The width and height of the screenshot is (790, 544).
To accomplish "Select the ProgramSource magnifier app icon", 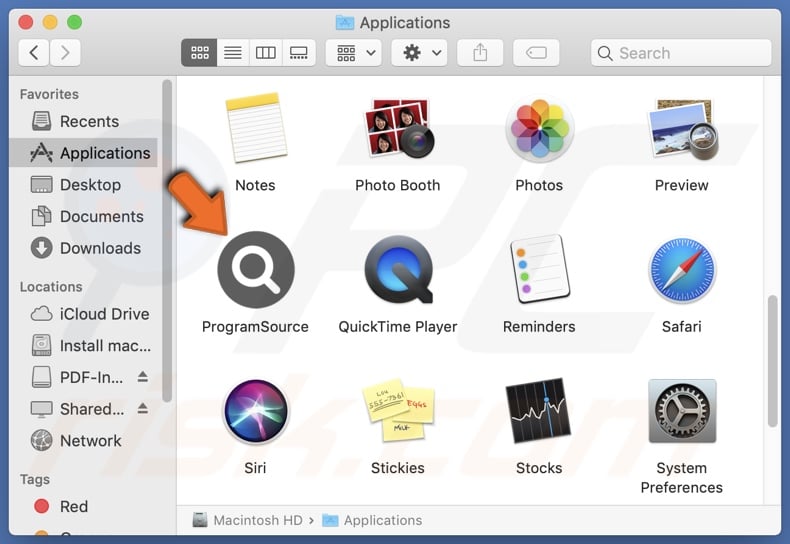I will pyautogui.click(x=255, y=270).
